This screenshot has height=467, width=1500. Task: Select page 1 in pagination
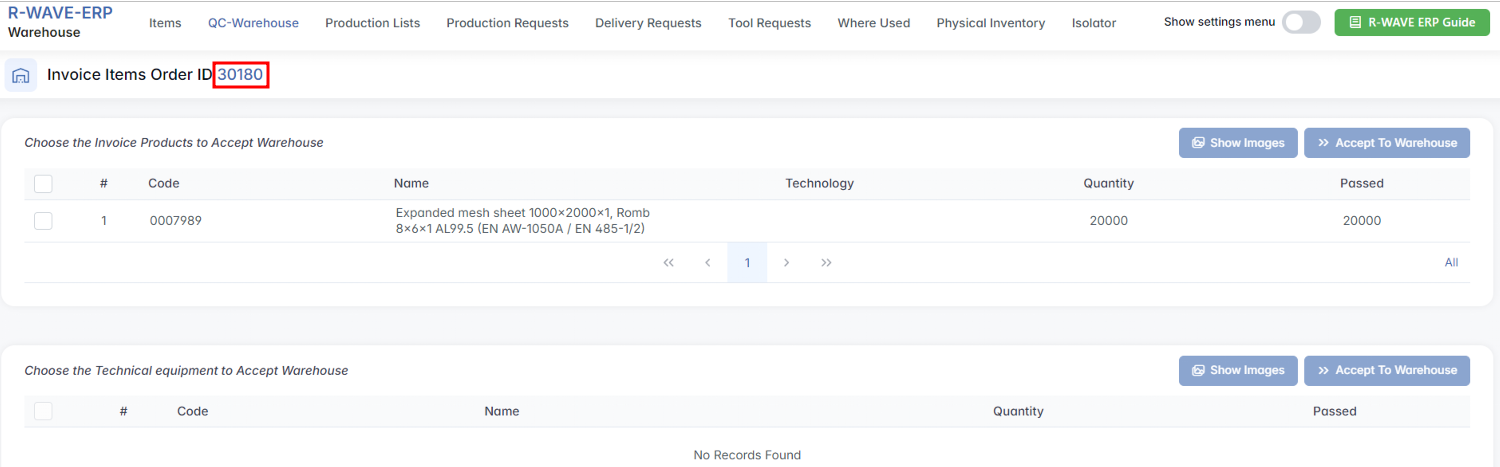pos(747,263)
